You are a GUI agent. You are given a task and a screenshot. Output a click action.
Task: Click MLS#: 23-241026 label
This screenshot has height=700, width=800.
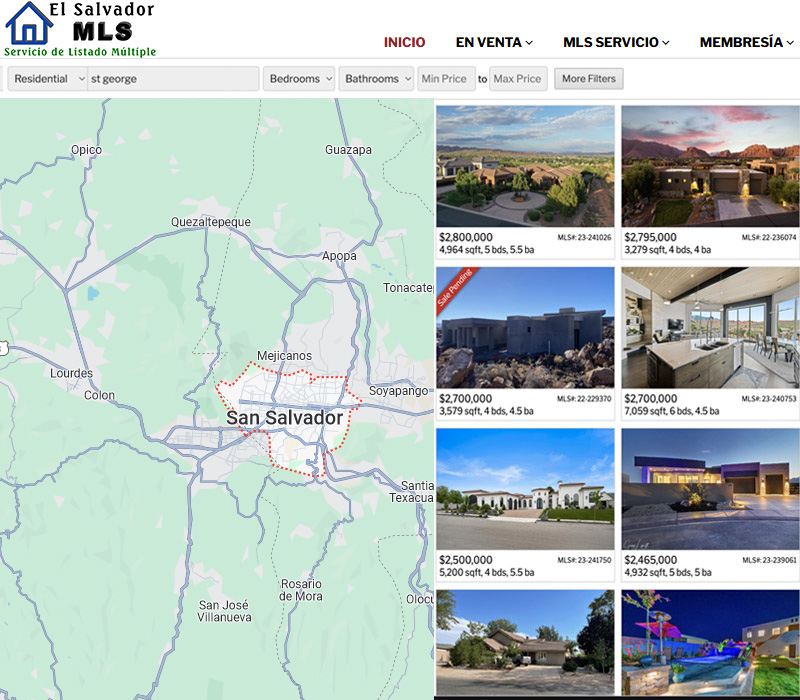tap(584, 237)
